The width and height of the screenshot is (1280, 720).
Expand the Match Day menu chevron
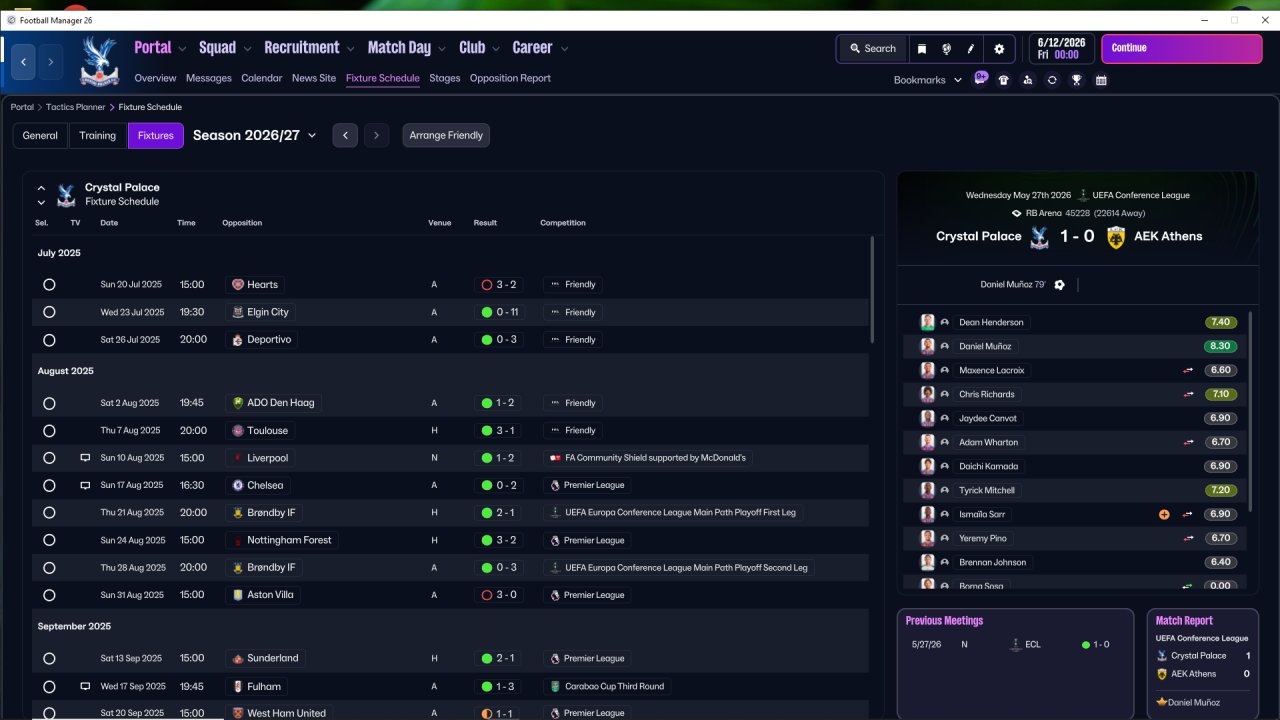pyautogui.click(x=442, y=48)
